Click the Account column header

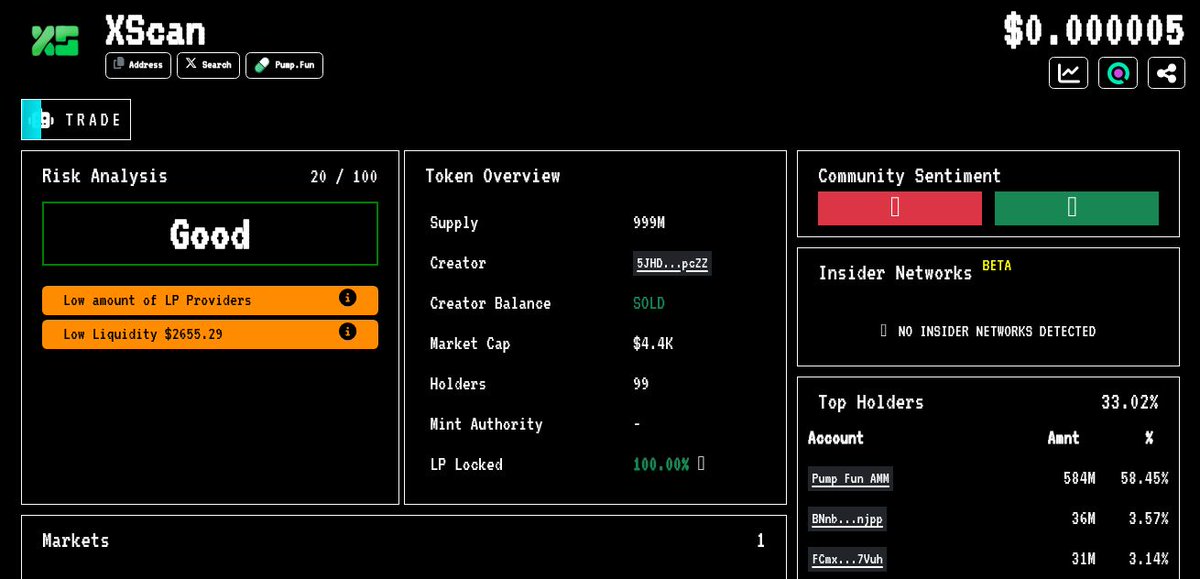[836, 438]
